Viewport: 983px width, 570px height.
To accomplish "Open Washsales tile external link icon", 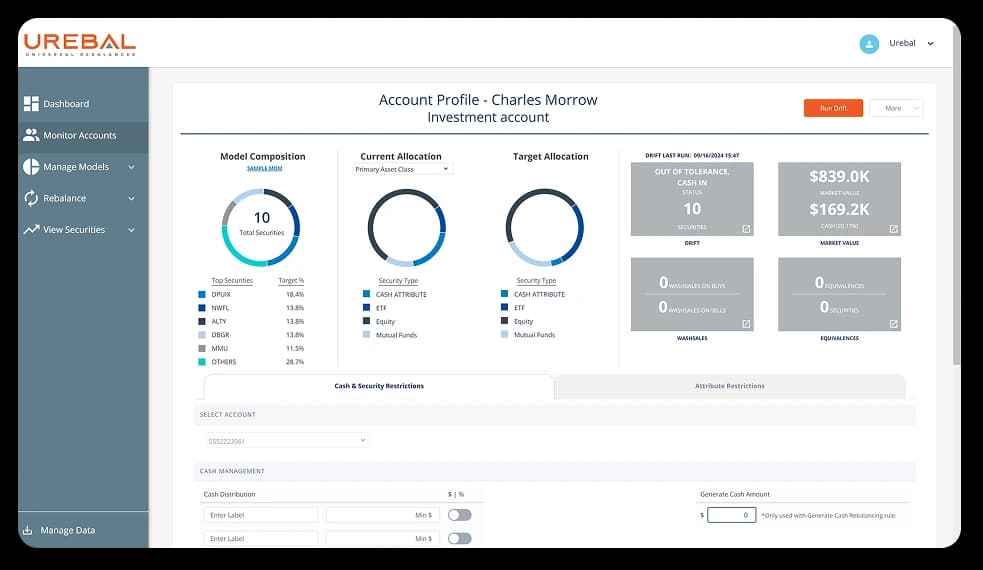I will tap(746, 324).
